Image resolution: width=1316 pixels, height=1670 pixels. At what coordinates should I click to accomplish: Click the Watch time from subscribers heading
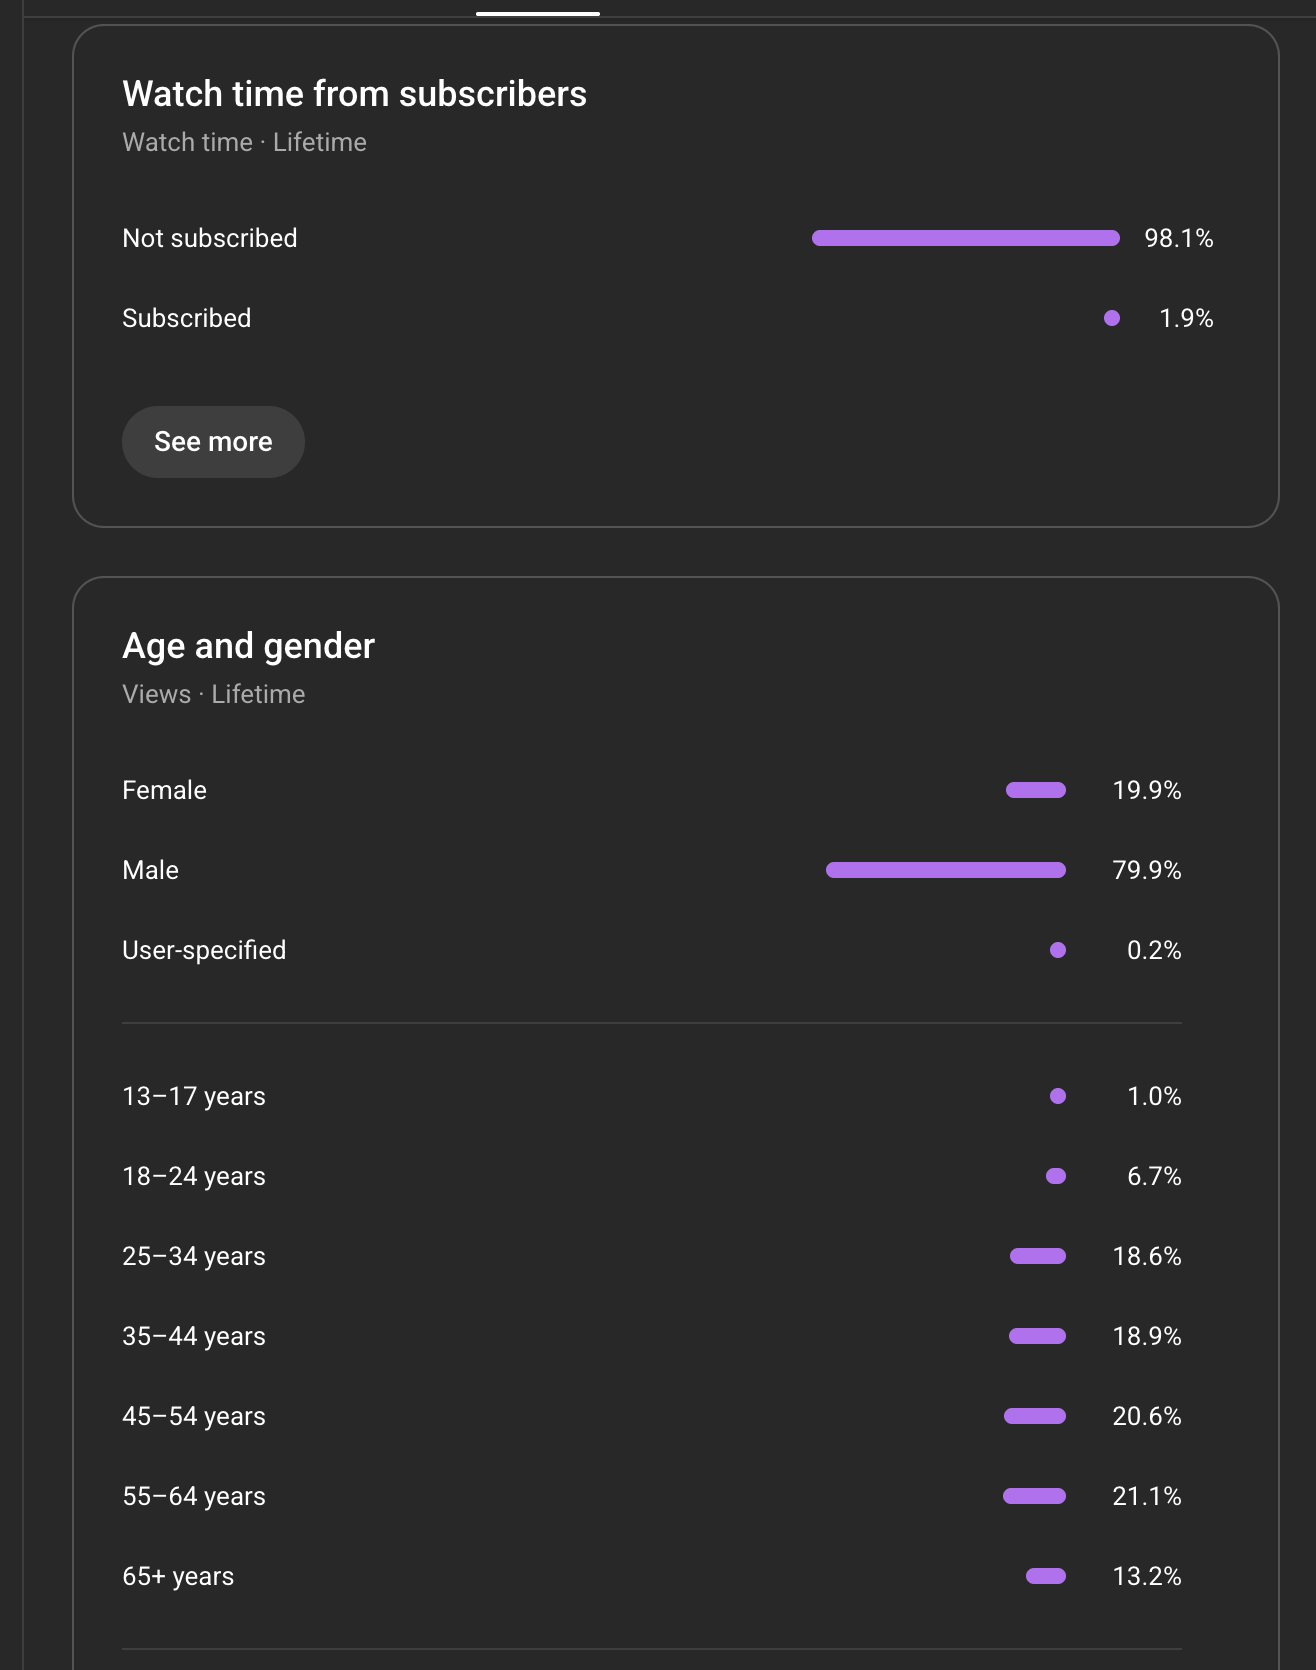pyautogui.click(x=354, y=94)
